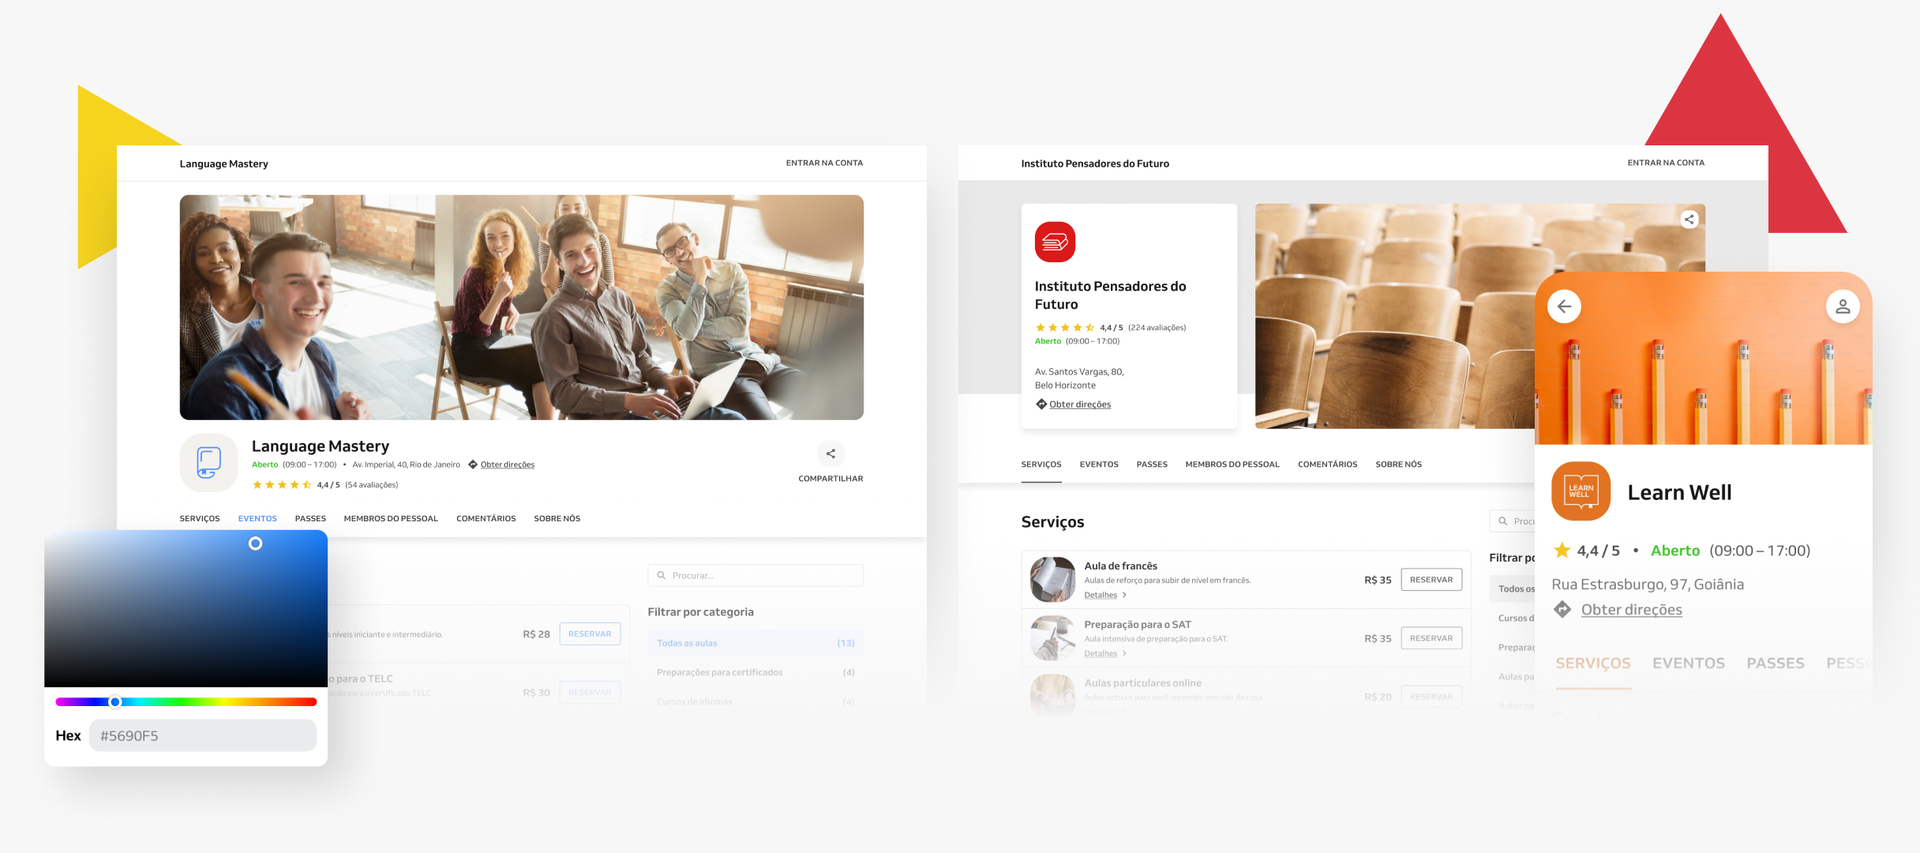Open SOBRE NÓS tab on Language Mastery page
Image resolution: width=1920 pixels, height=853 pixels.
[557, 519]
